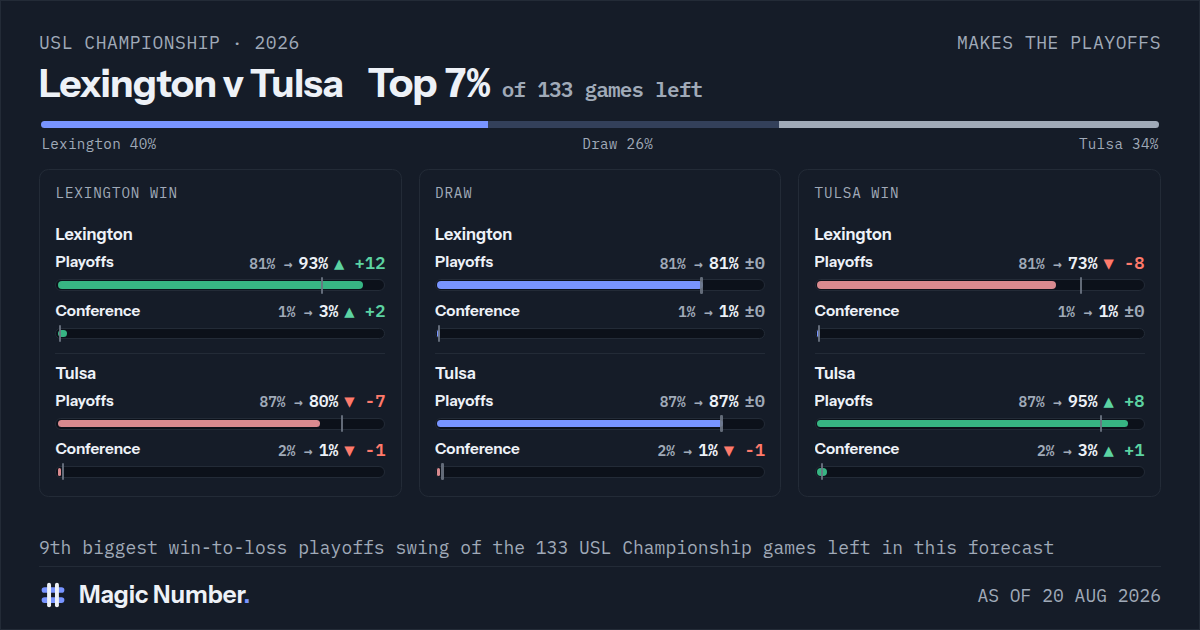Click green up arrow beside Lexington conference 3%
Screen dimensions: 1200x630
(x=349, y=312)
